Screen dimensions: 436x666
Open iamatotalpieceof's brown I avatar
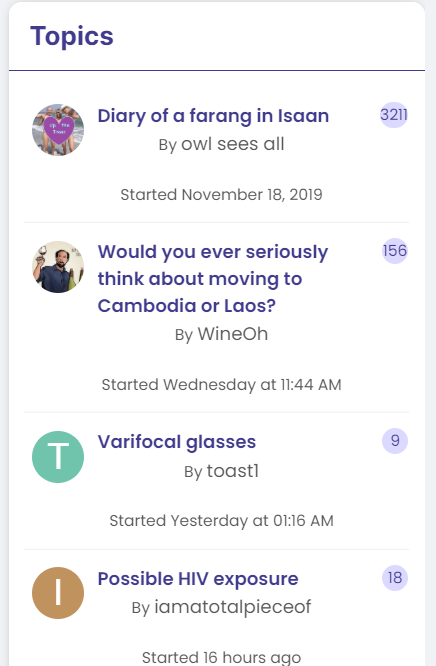(x=58, y=593)
